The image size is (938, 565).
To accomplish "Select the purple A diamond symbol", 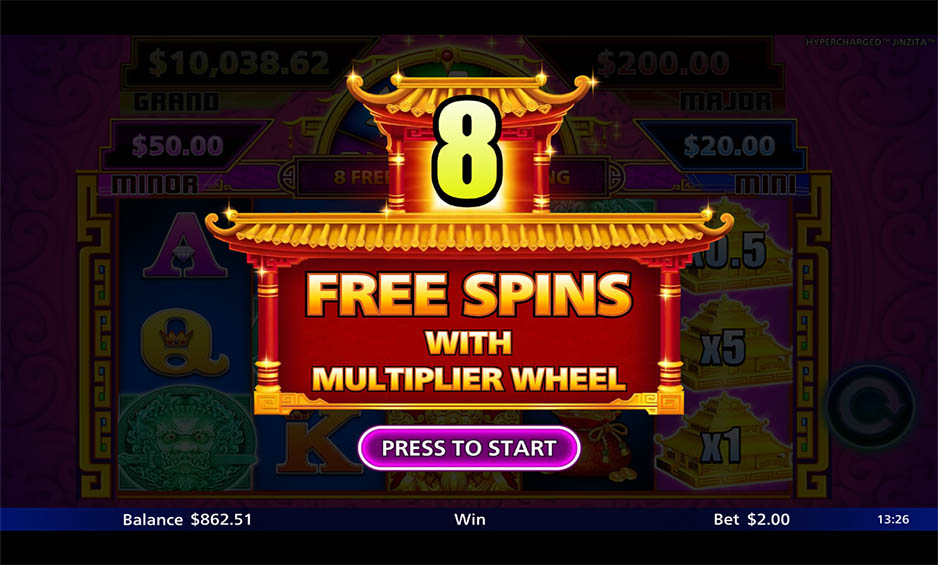I will coord(184,246).
